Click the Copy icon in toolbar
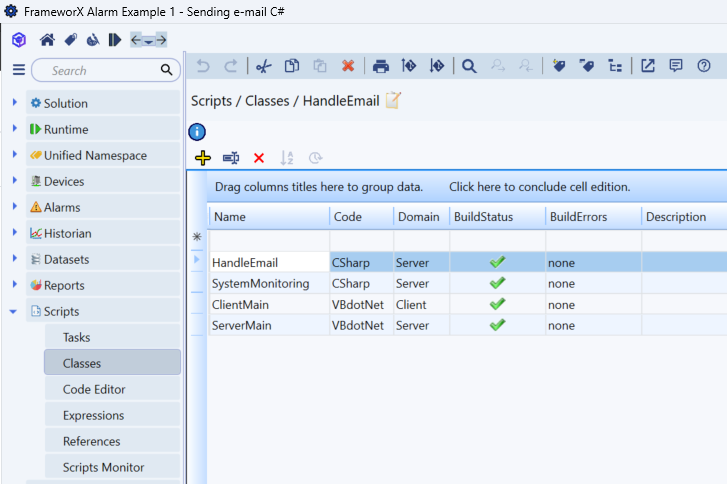The height and width of the screenshot is (484, 727). (292, 66)
